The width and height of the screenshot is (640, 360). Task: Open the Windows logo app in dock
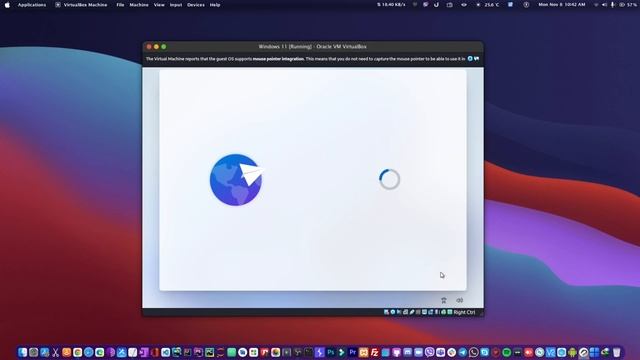[x=594, y=352]
